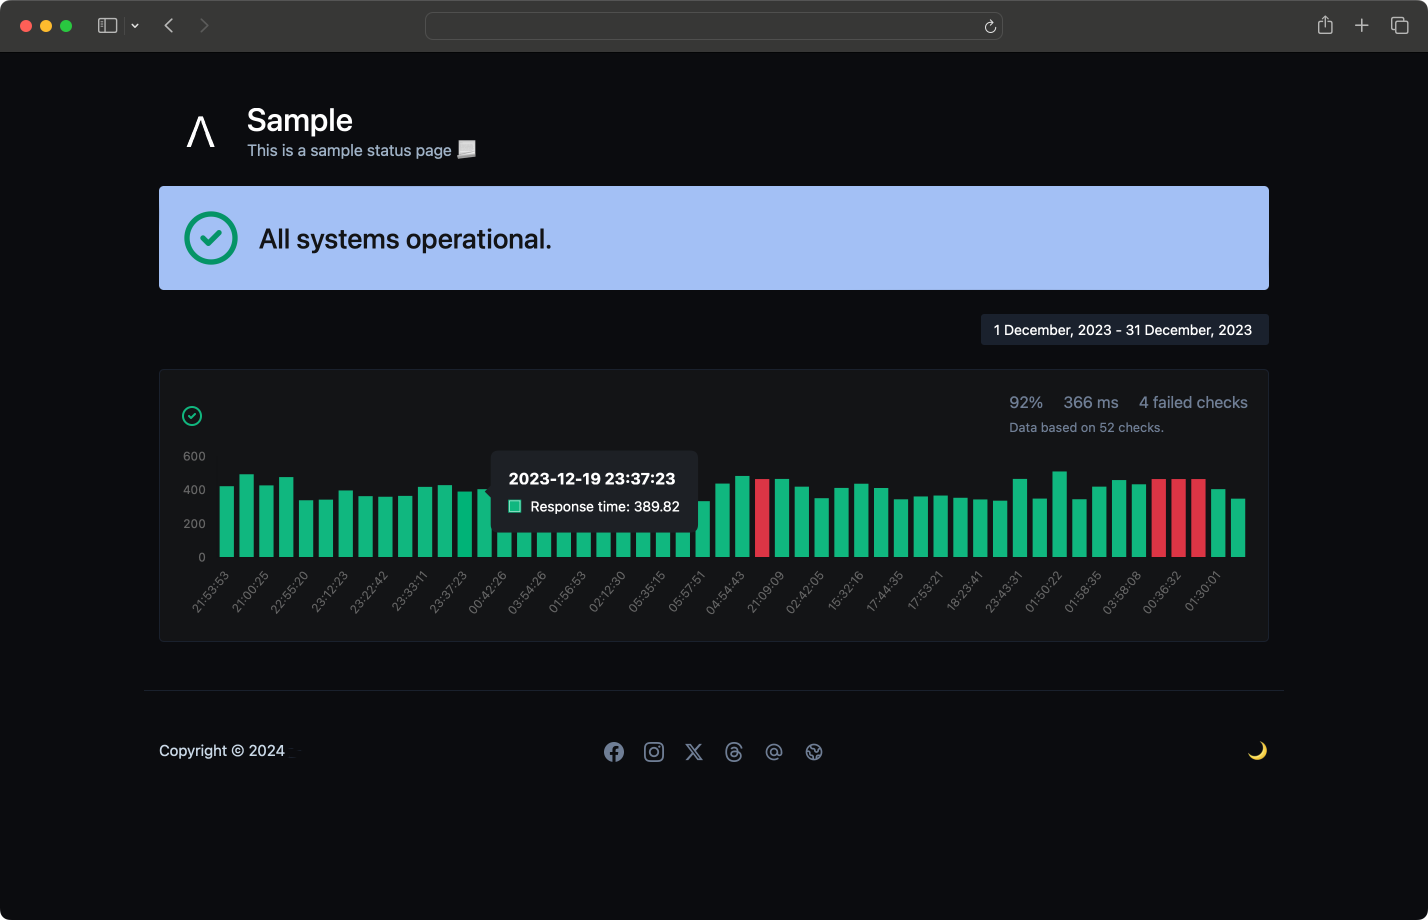This screenshot has height=920, width=1428.
Task: Open the Facebook link in footer
Action: click(614, 752)
